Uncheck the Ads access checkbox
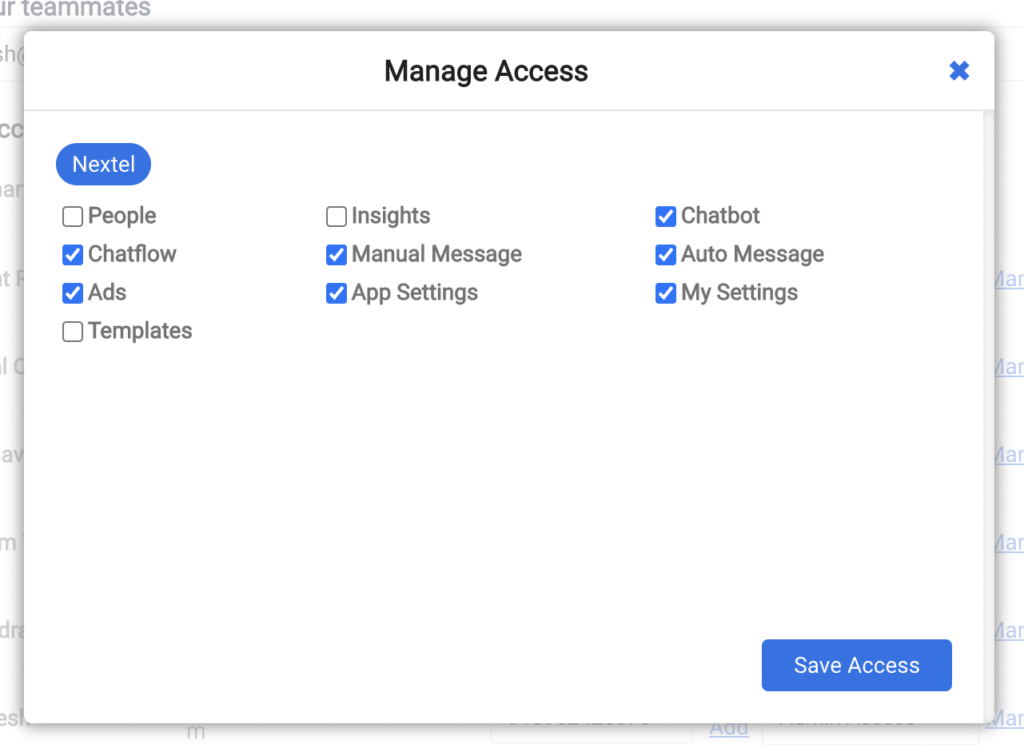1024x756 pixels. [72, 293]
